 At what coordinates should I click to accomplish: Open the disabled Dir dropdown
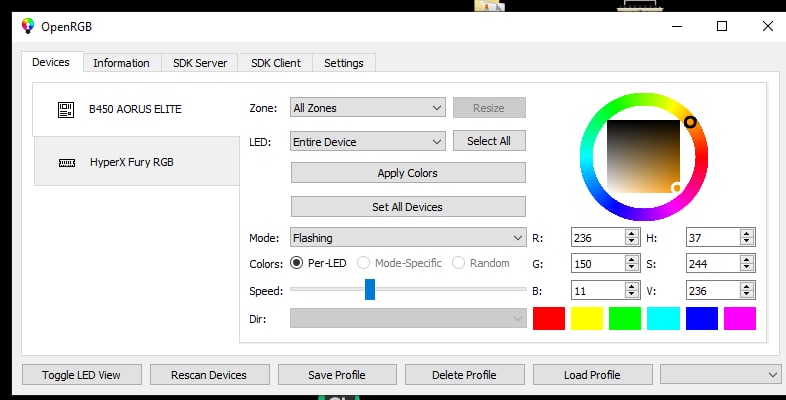pos(408,319)
